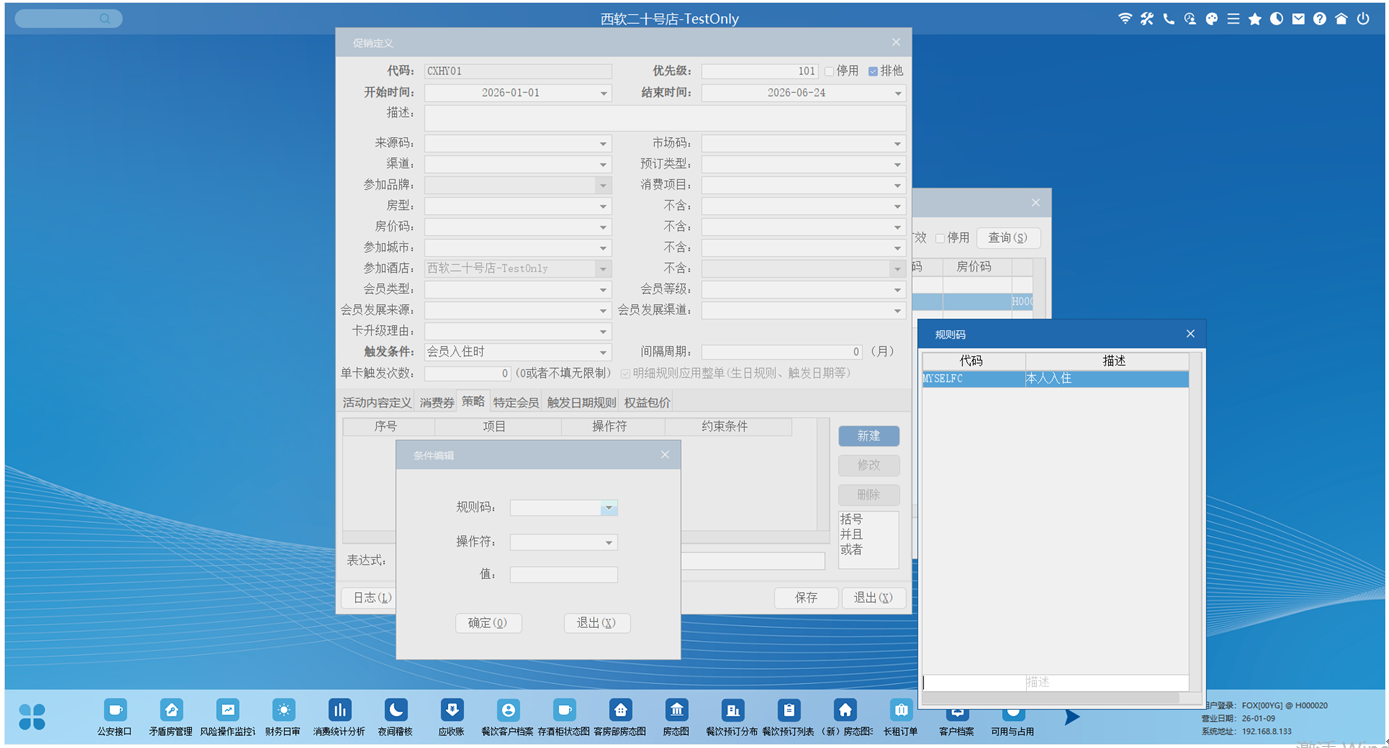Select the MYSELFC 本人入住 row

1055,379
